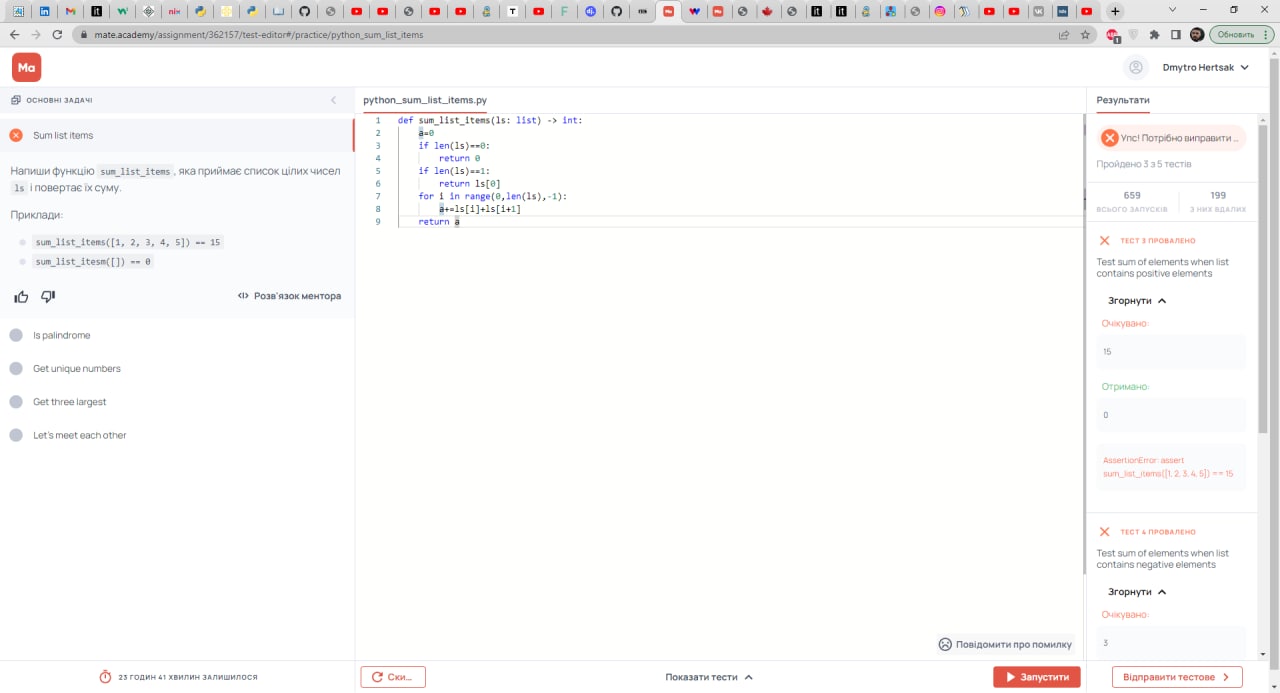Click the sad face report error icon
The image size is (1280, 693).
tap(945, 644)
